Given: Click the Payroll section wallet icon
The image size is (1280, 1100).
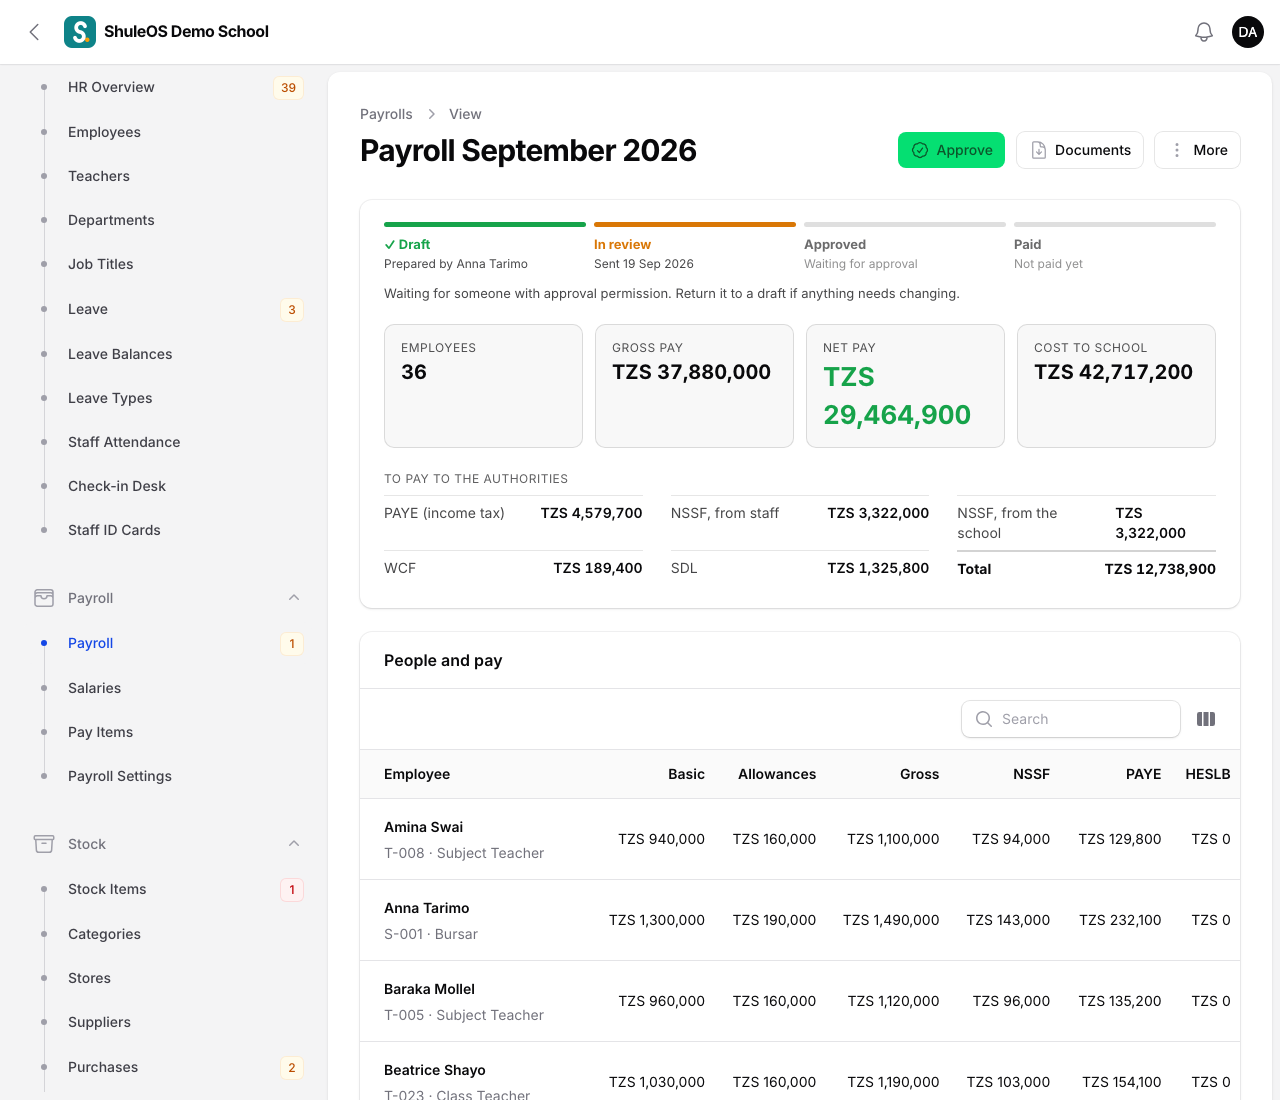Looking at the screenshot, I should click(44, 598).
